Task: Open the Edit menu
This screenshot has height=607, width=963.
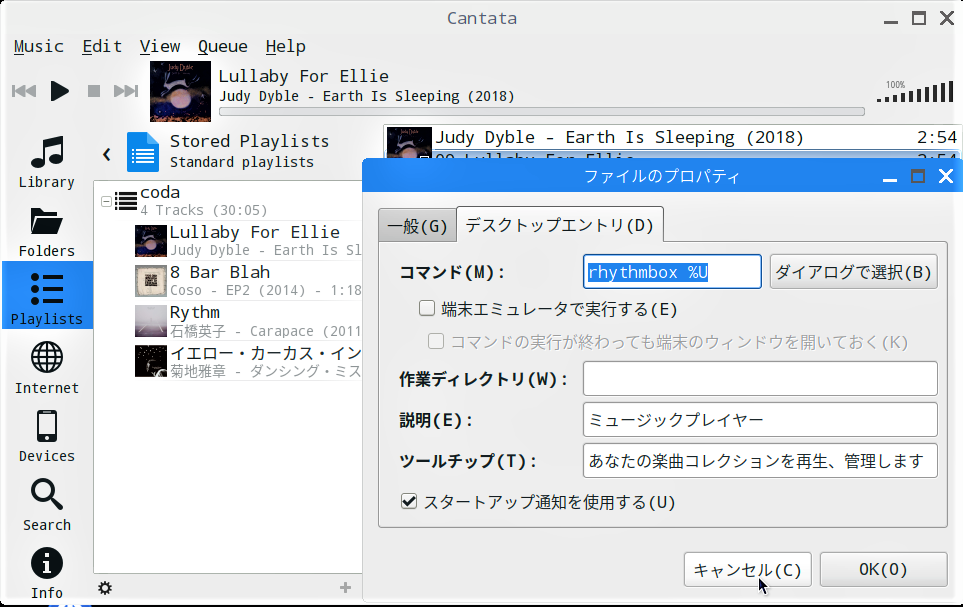Action: tap(102, 47)
